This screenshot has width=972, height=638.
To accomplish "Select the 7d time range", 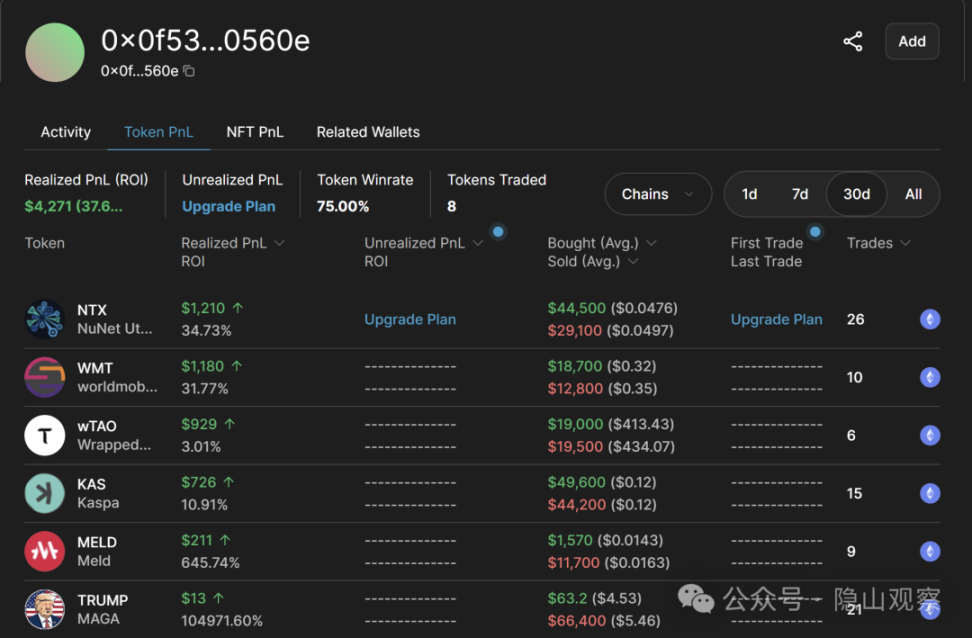I will tap(800, 194).
